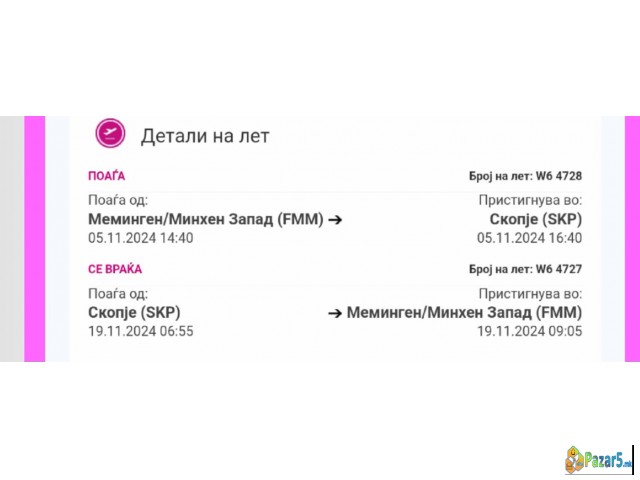Select return arrival airport Меминген/Минхен Запад (FMM)
Image resolution: width=640 pixels, height=480 pixels.
(464, 313)
